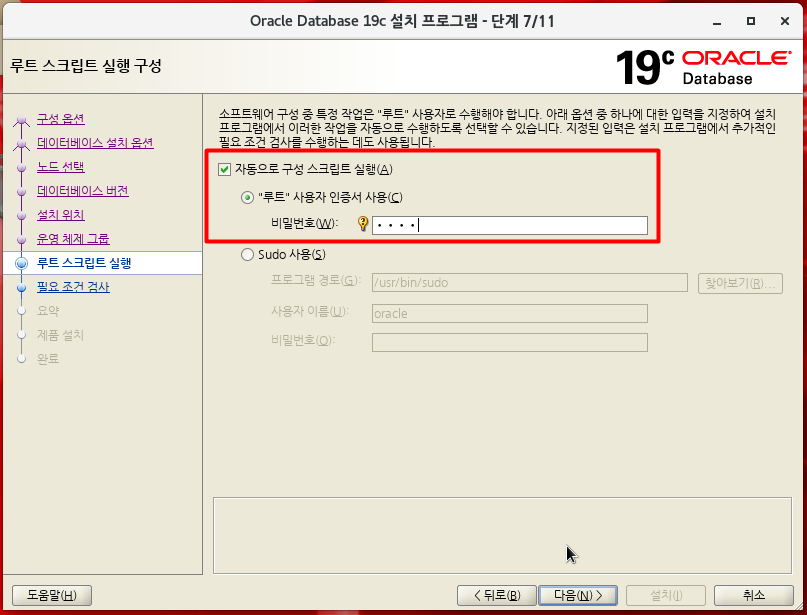The image size is (807, 615).
Task: Click the 구성 옵션 step bullet icon
Action: pos(22,120)
